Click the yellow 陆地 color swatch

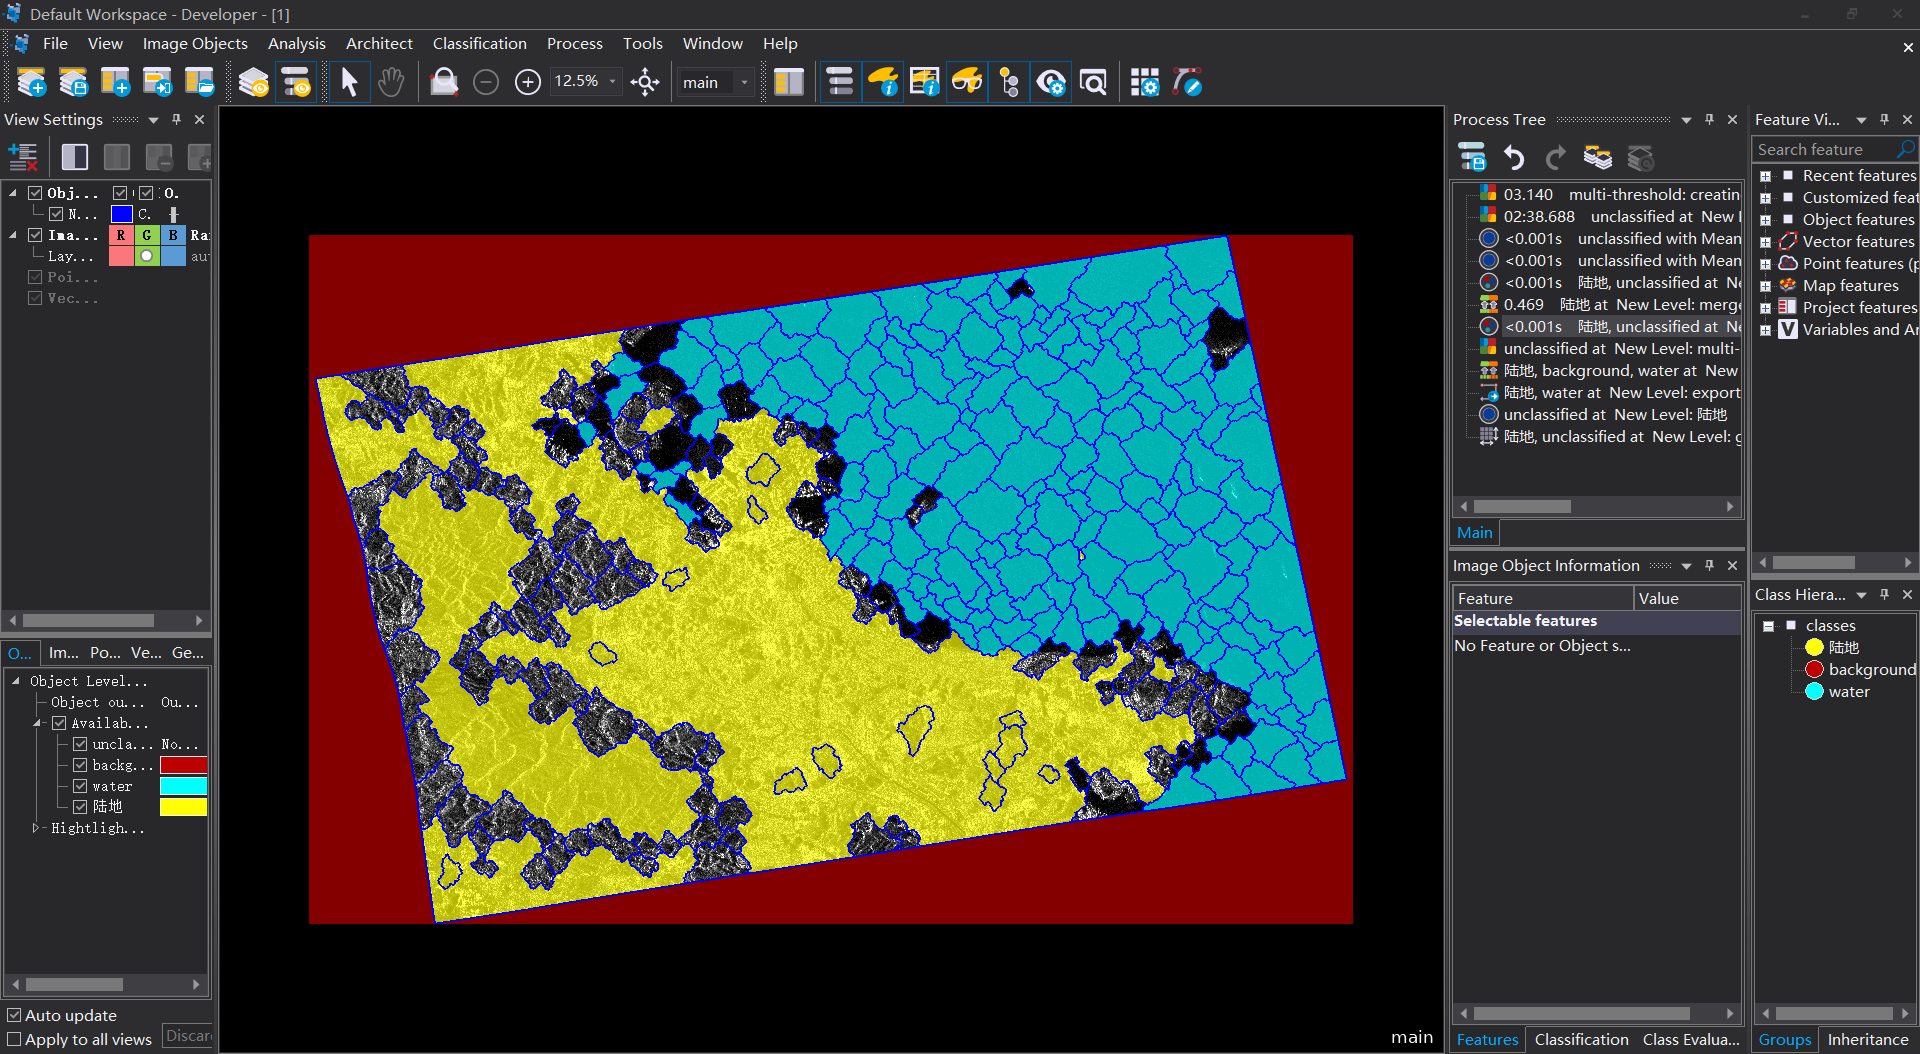(x=183, y=807)
